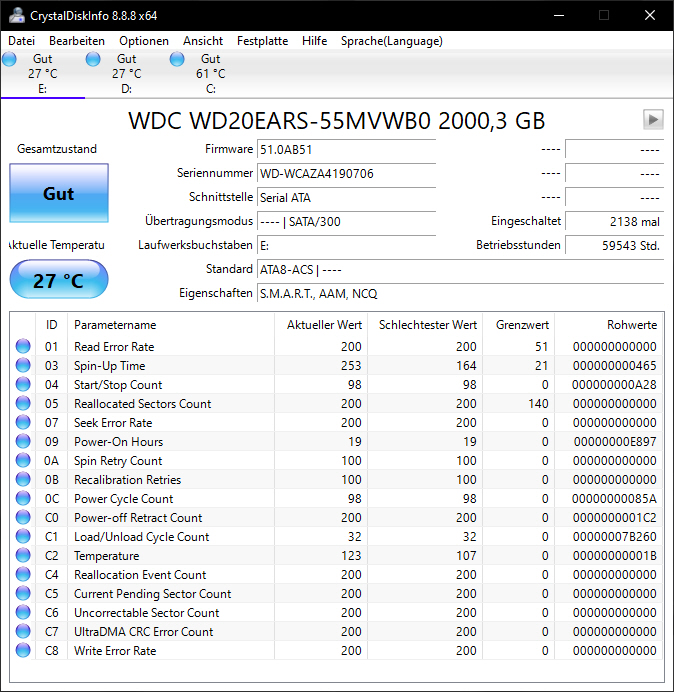Click status icon for Load/Unload Cycle Count
The image size is (674, 692).
[23, 536]
